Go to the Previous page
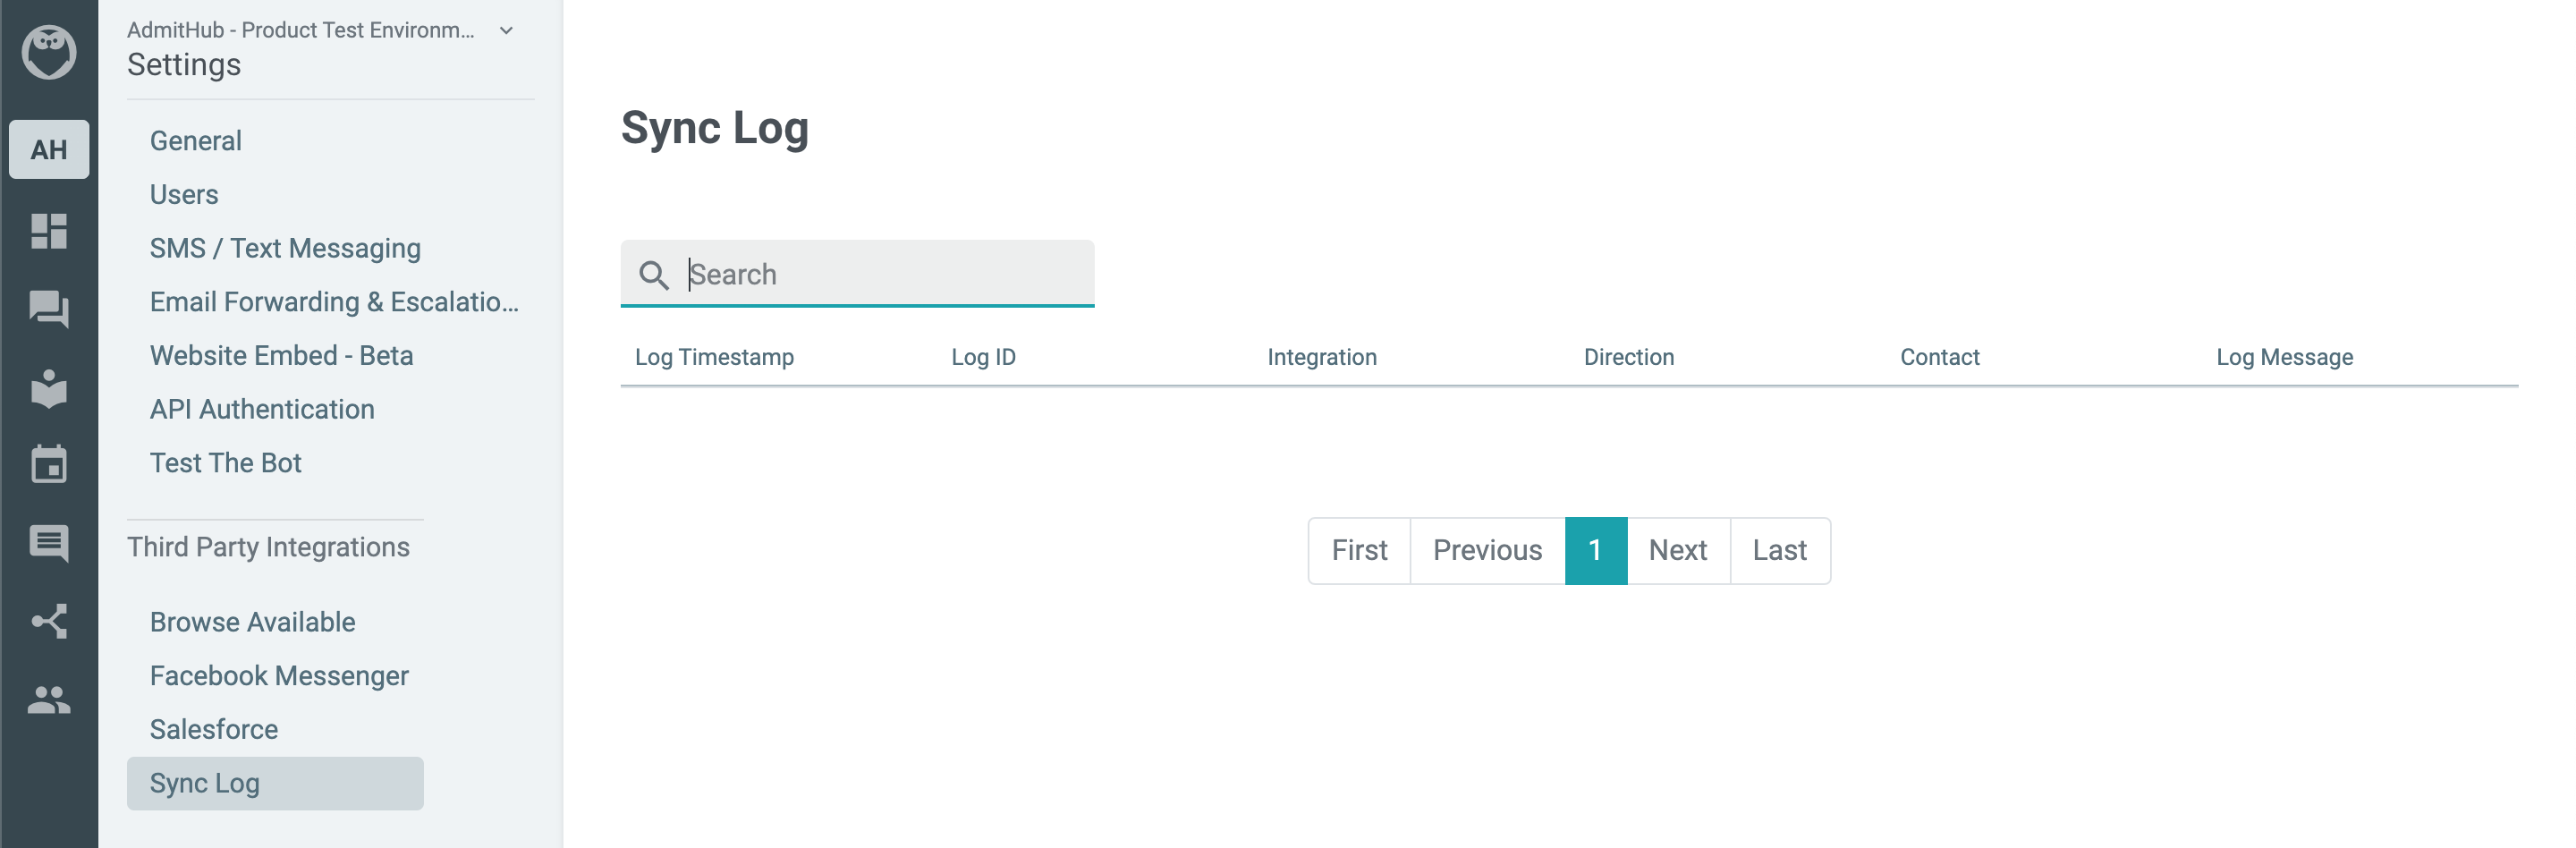The image size is (2576, 848). 1487,551
